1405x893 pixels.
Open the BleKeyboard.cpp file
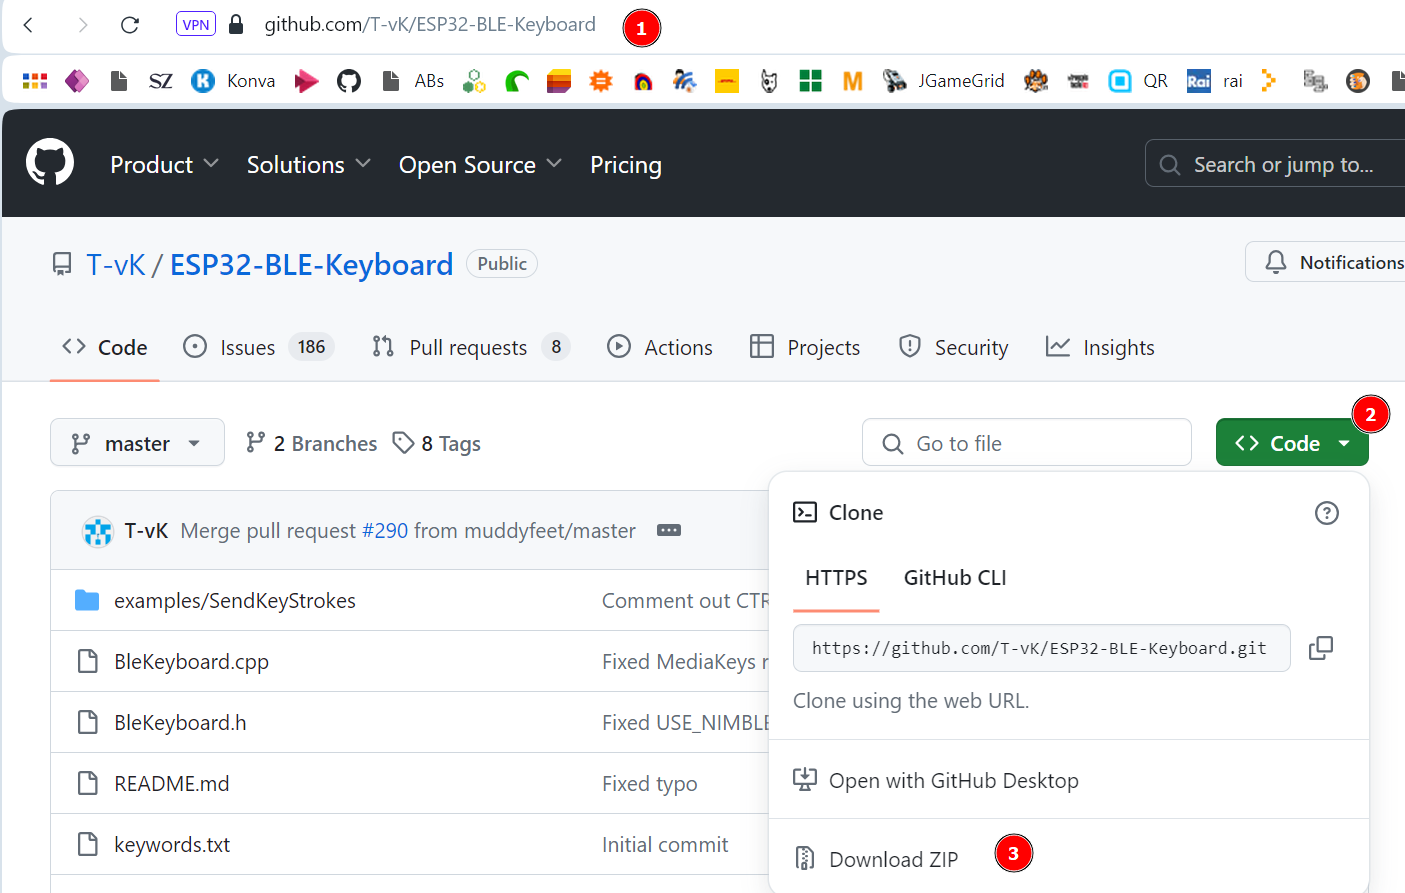click(x=191, y=661)
